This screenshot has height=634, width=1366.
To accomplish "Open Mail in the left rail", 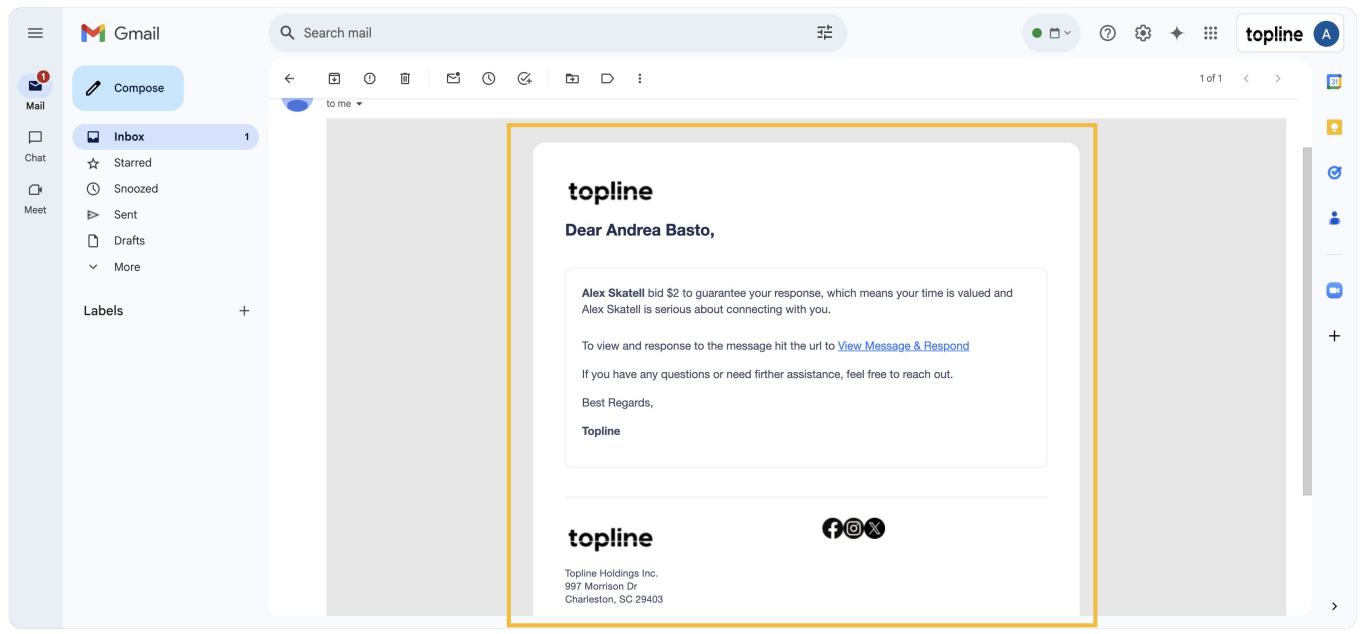I will click(x=35, y=92).
